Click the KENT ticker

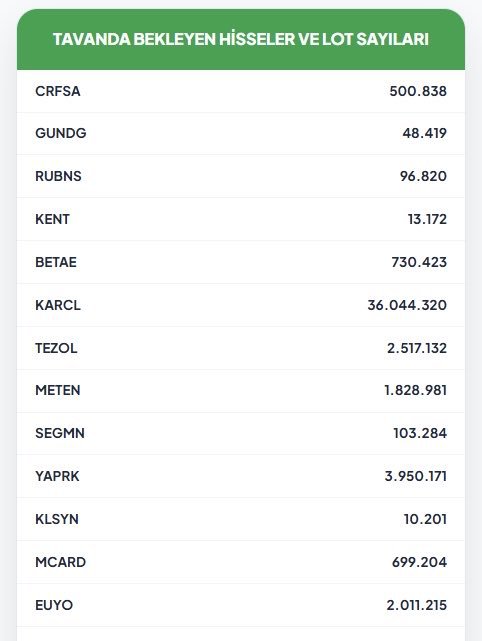pyautogui.click(x=52, y=219)
